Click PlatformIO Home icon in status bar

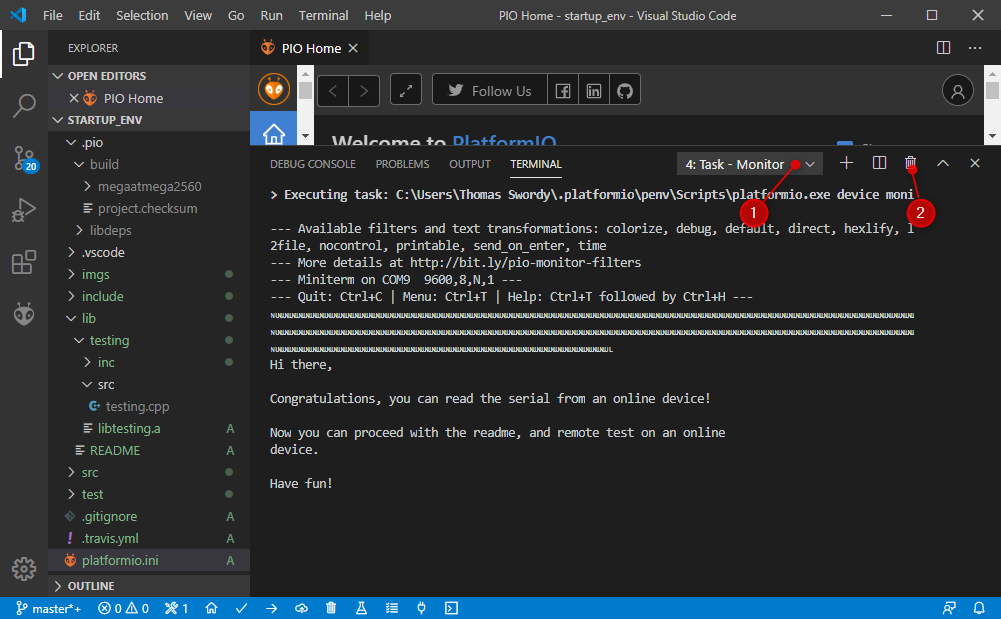[x=211, y=608]
